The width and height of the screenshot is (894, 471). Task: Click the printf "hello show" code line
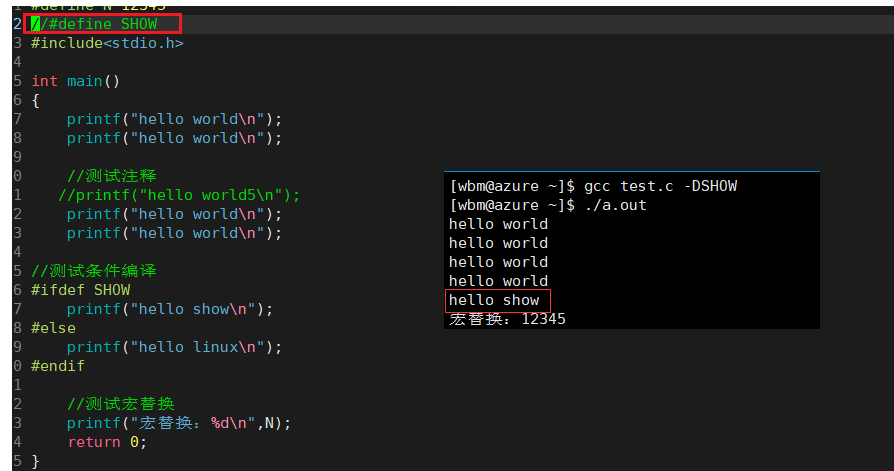point(170,309)
